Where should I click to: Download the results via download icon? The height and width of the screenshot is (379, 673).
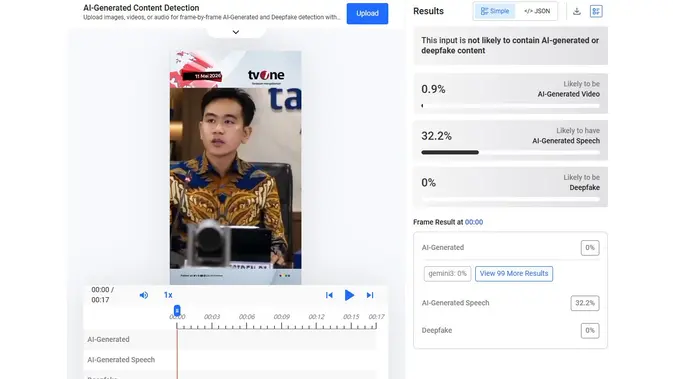click(577, 11)
